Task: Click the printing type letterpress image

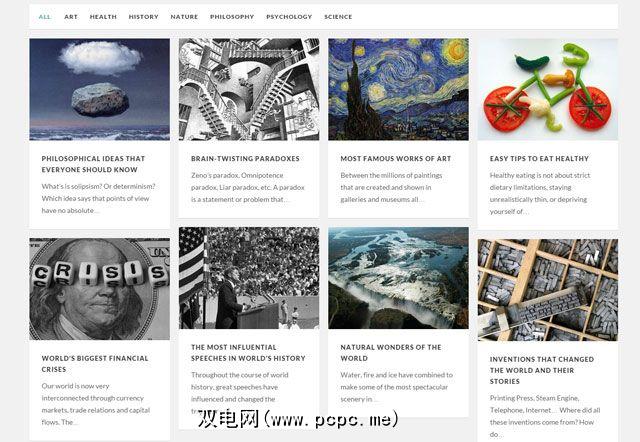Action: click(548, 290)
